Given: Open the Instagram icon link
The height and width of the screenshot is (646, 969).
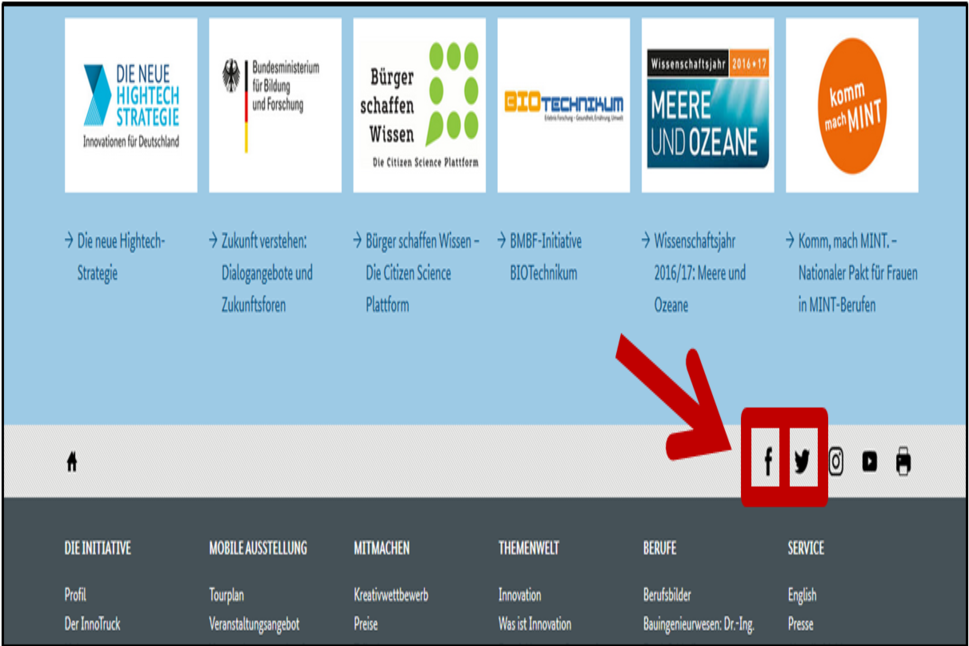Looking at the screenshot, I should 836,461.
